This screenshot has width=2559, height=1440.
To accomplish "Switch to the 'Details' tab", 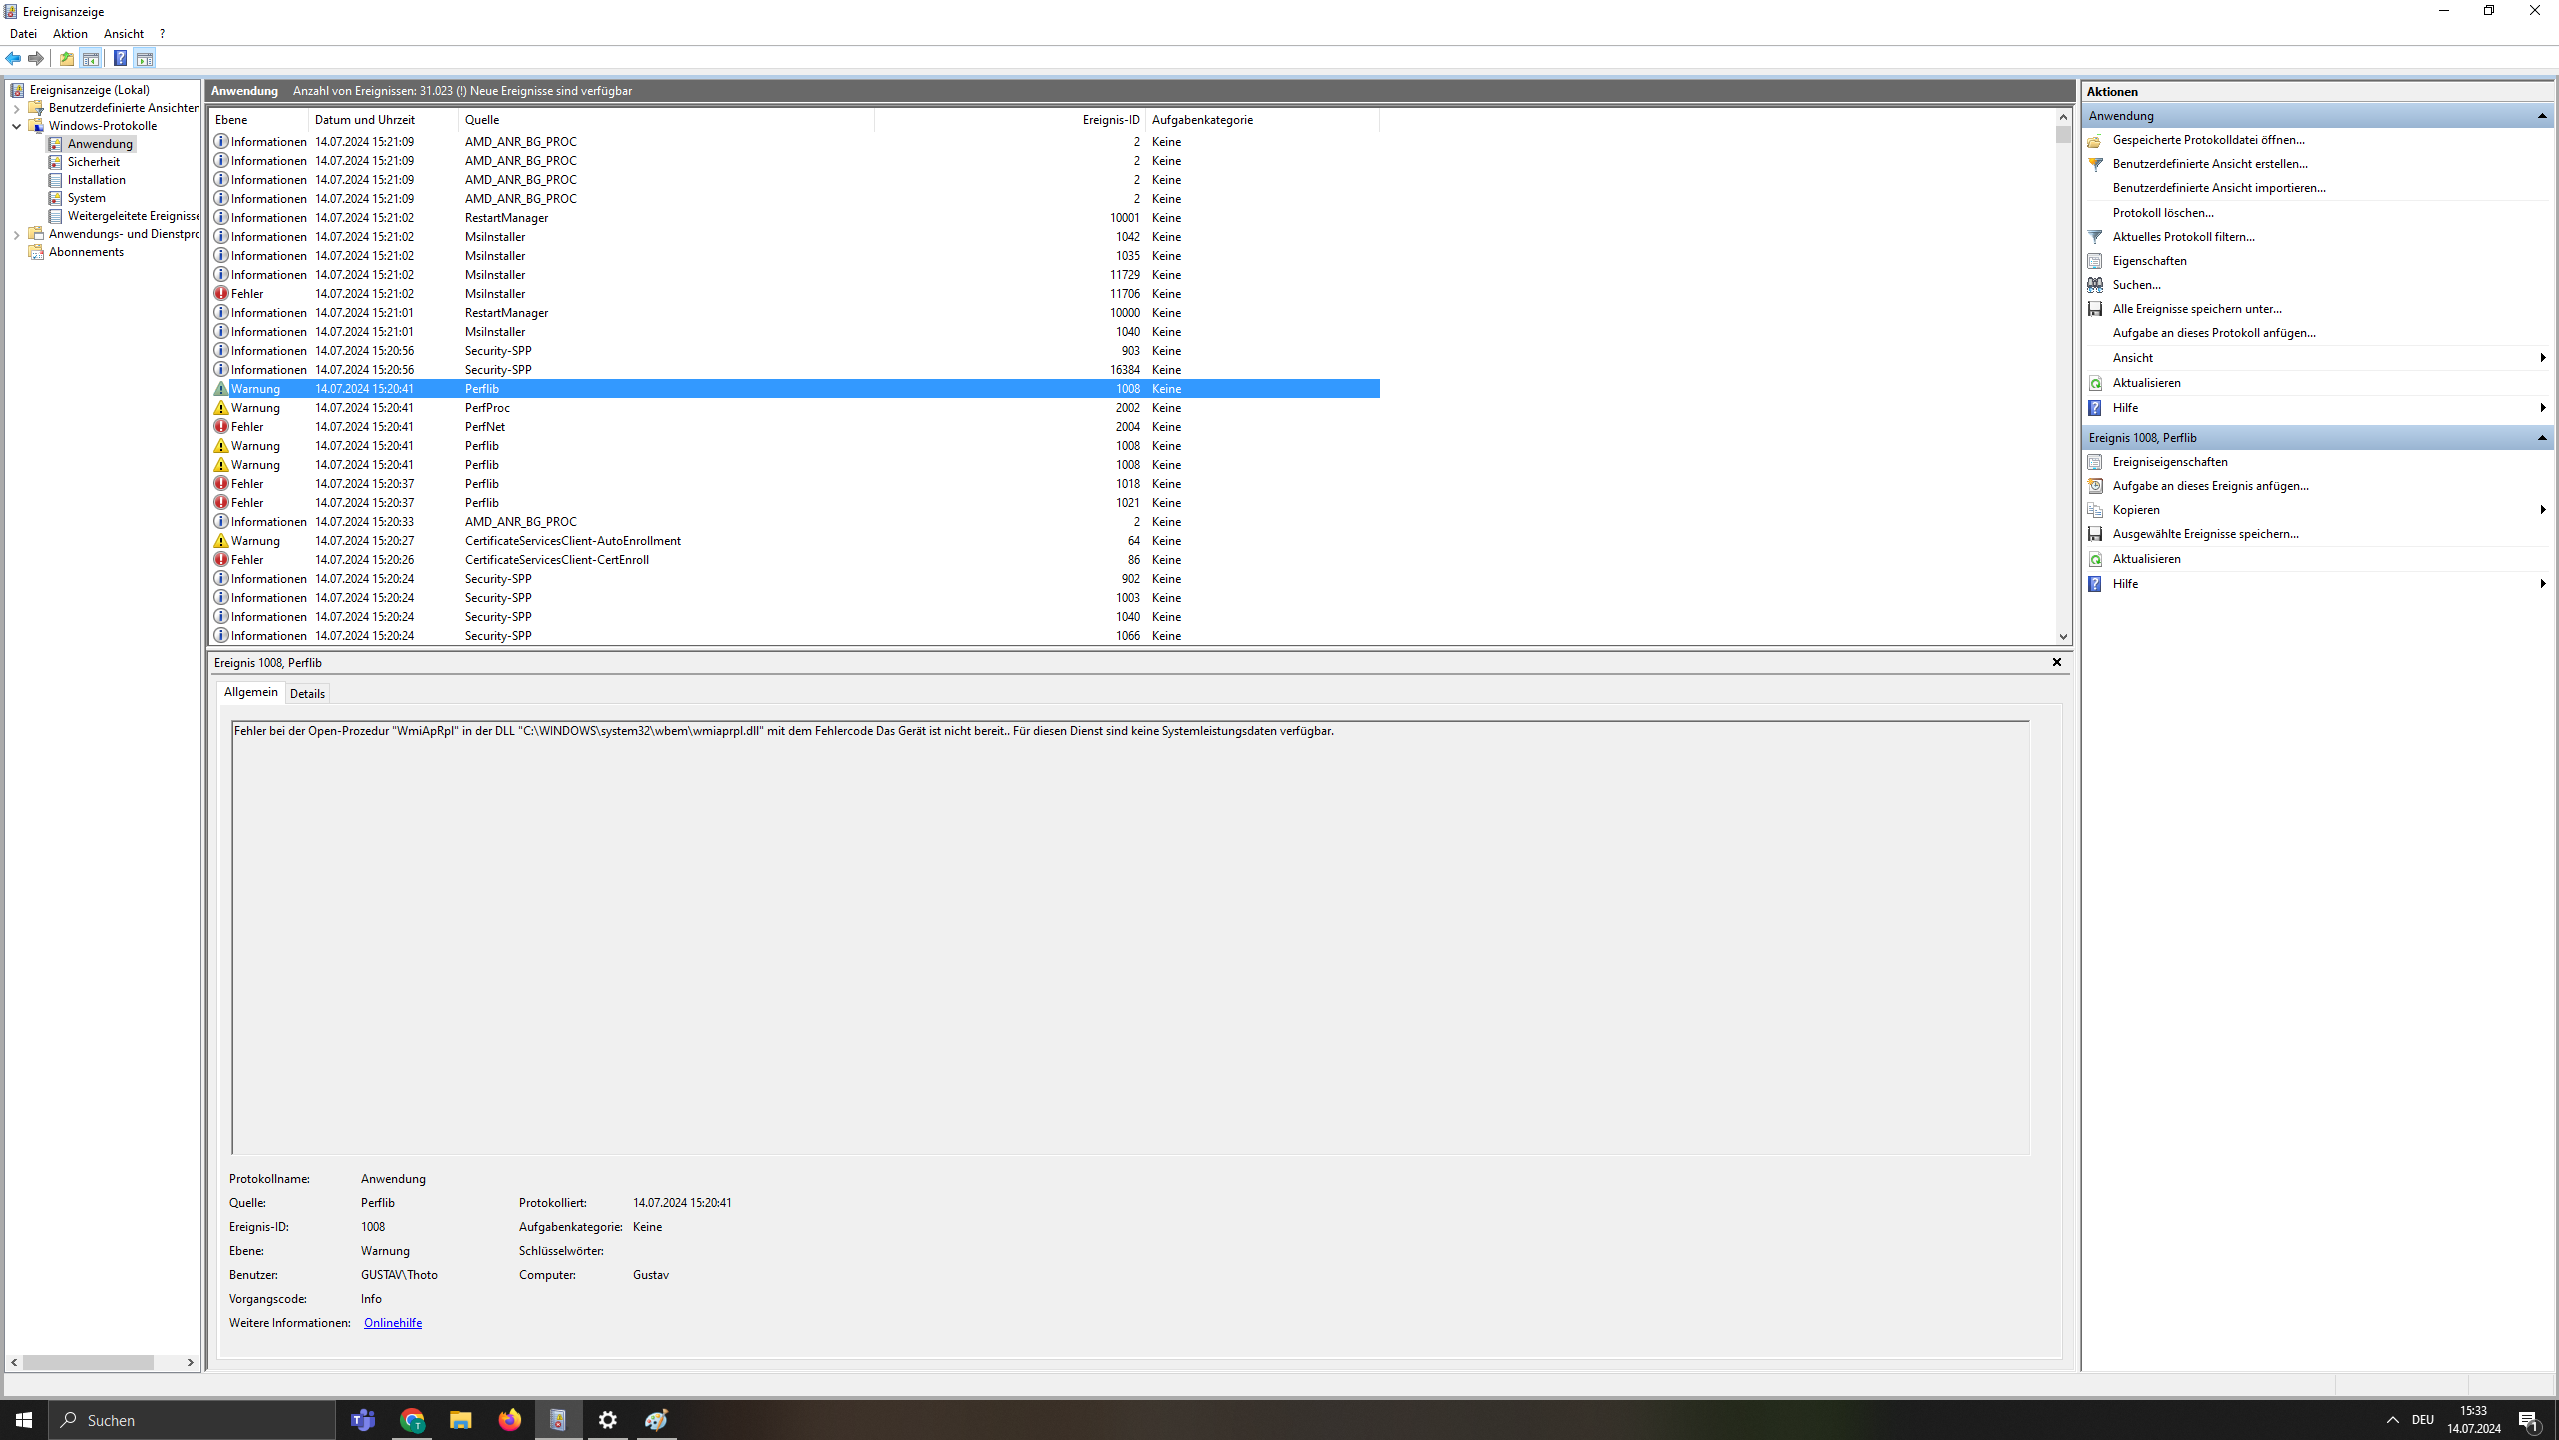I will pos(307,693).
